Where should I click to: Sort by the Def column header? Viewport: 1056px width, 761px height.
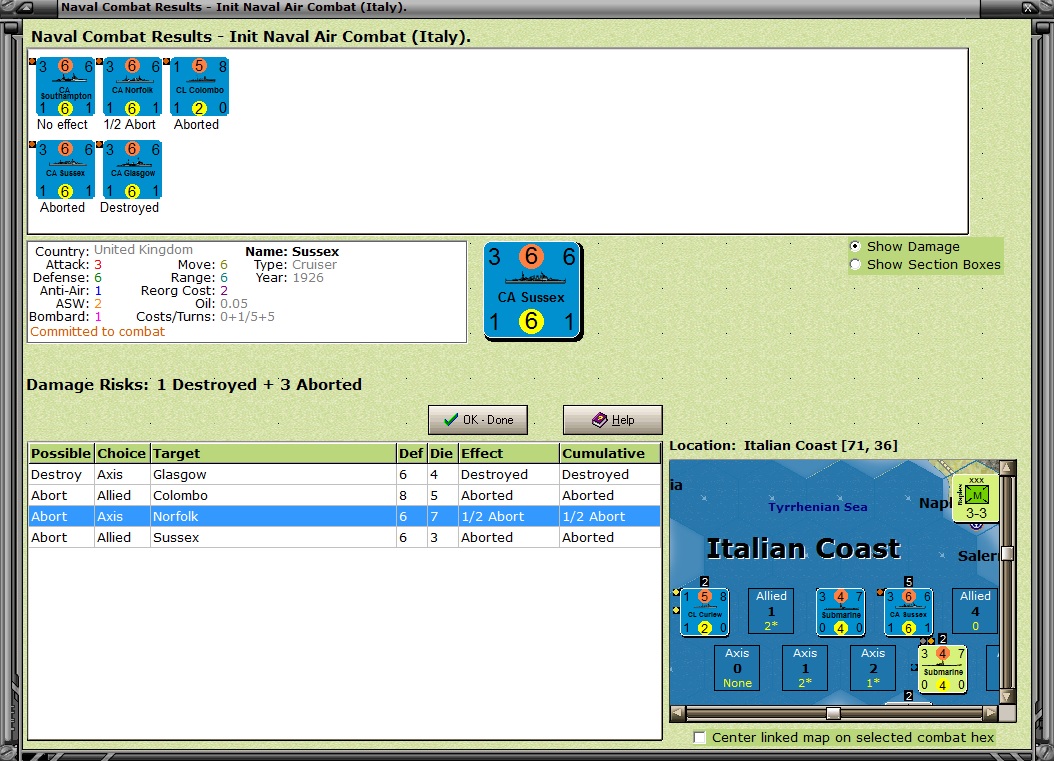[411, 453]
